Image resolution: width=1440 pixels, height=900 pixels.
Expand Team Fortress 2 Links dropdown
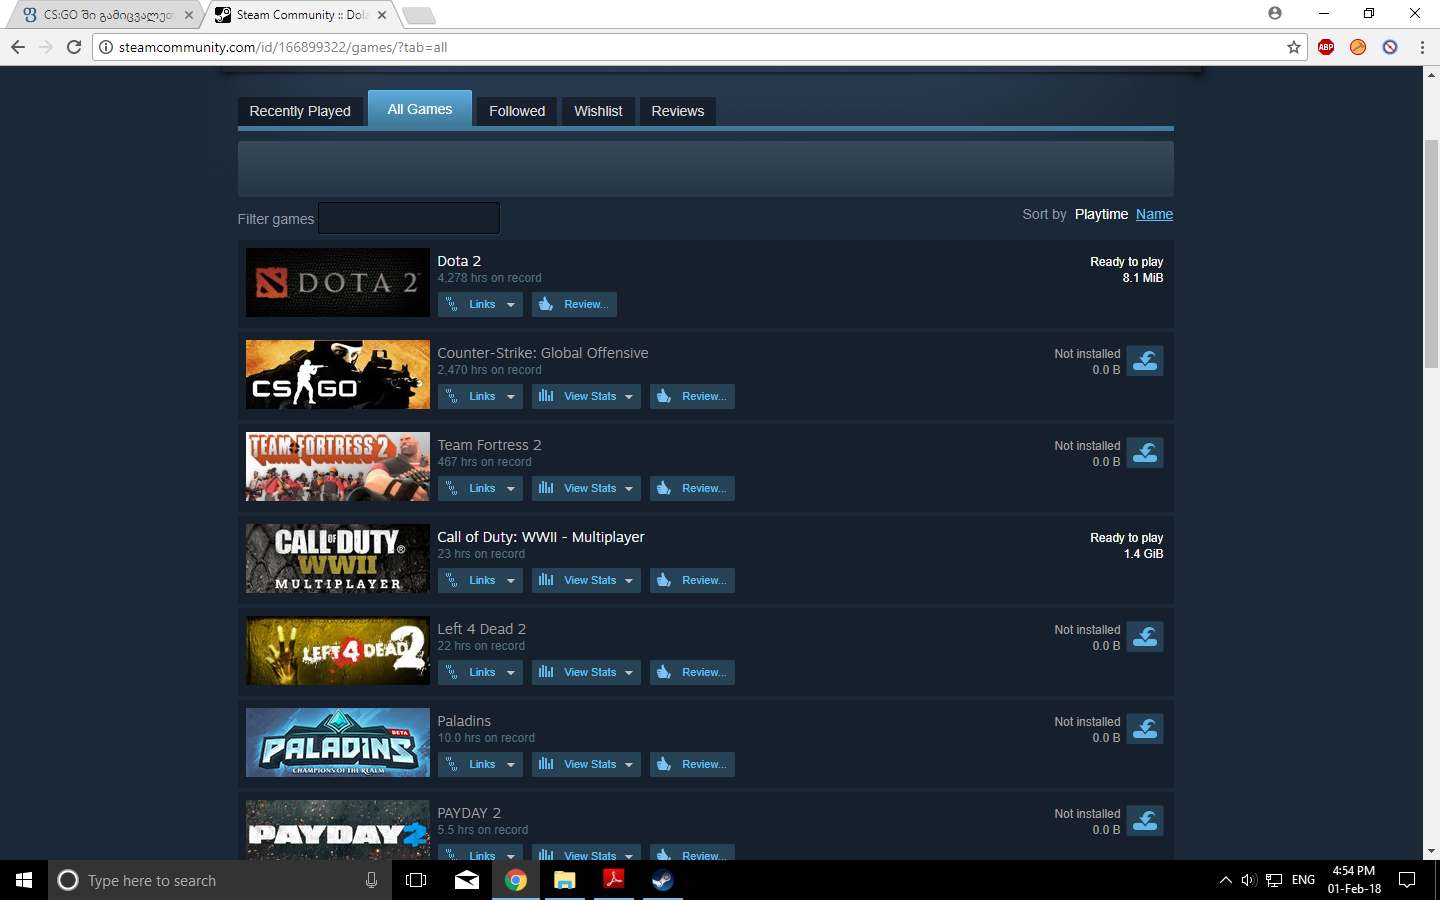pos(480,489)
